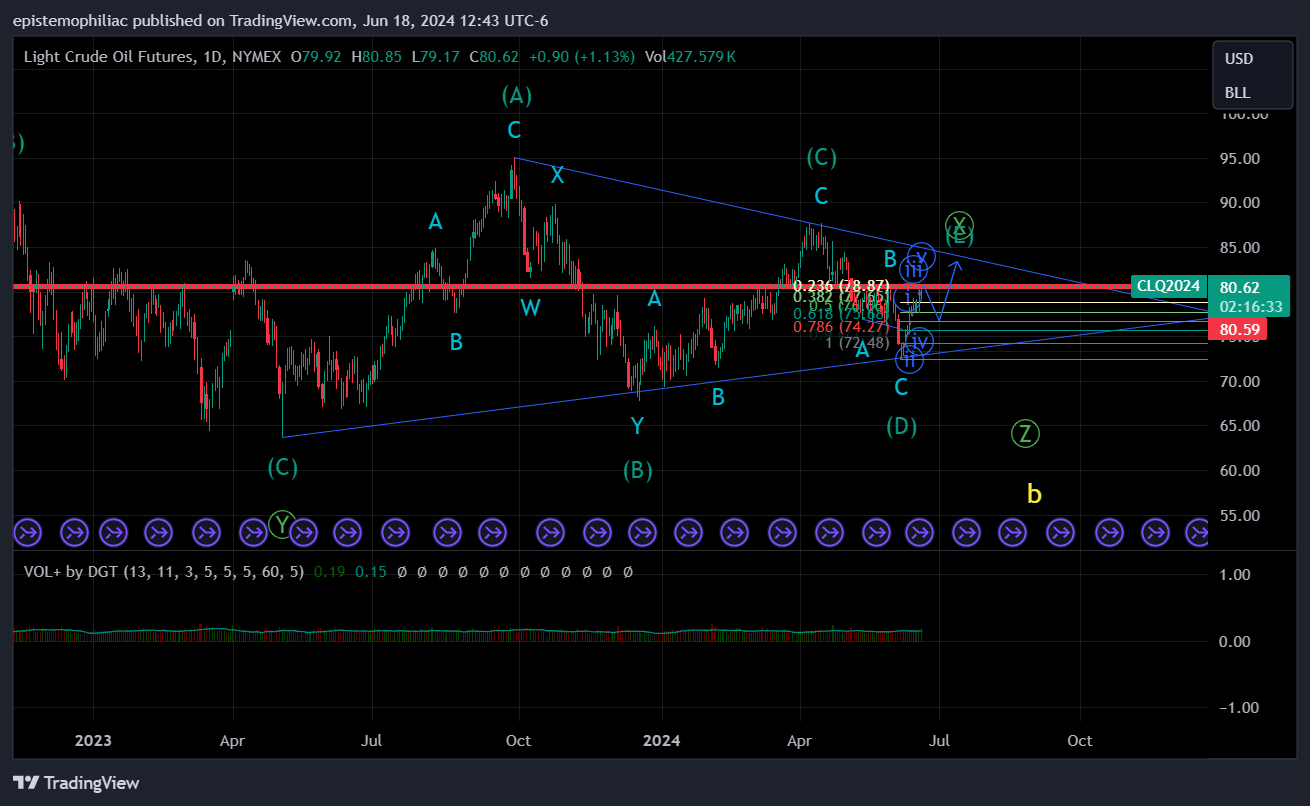This screenshot has width=1310, height=806.
Task: Click the blue circled ii wave marker
Action: (909, 358)
